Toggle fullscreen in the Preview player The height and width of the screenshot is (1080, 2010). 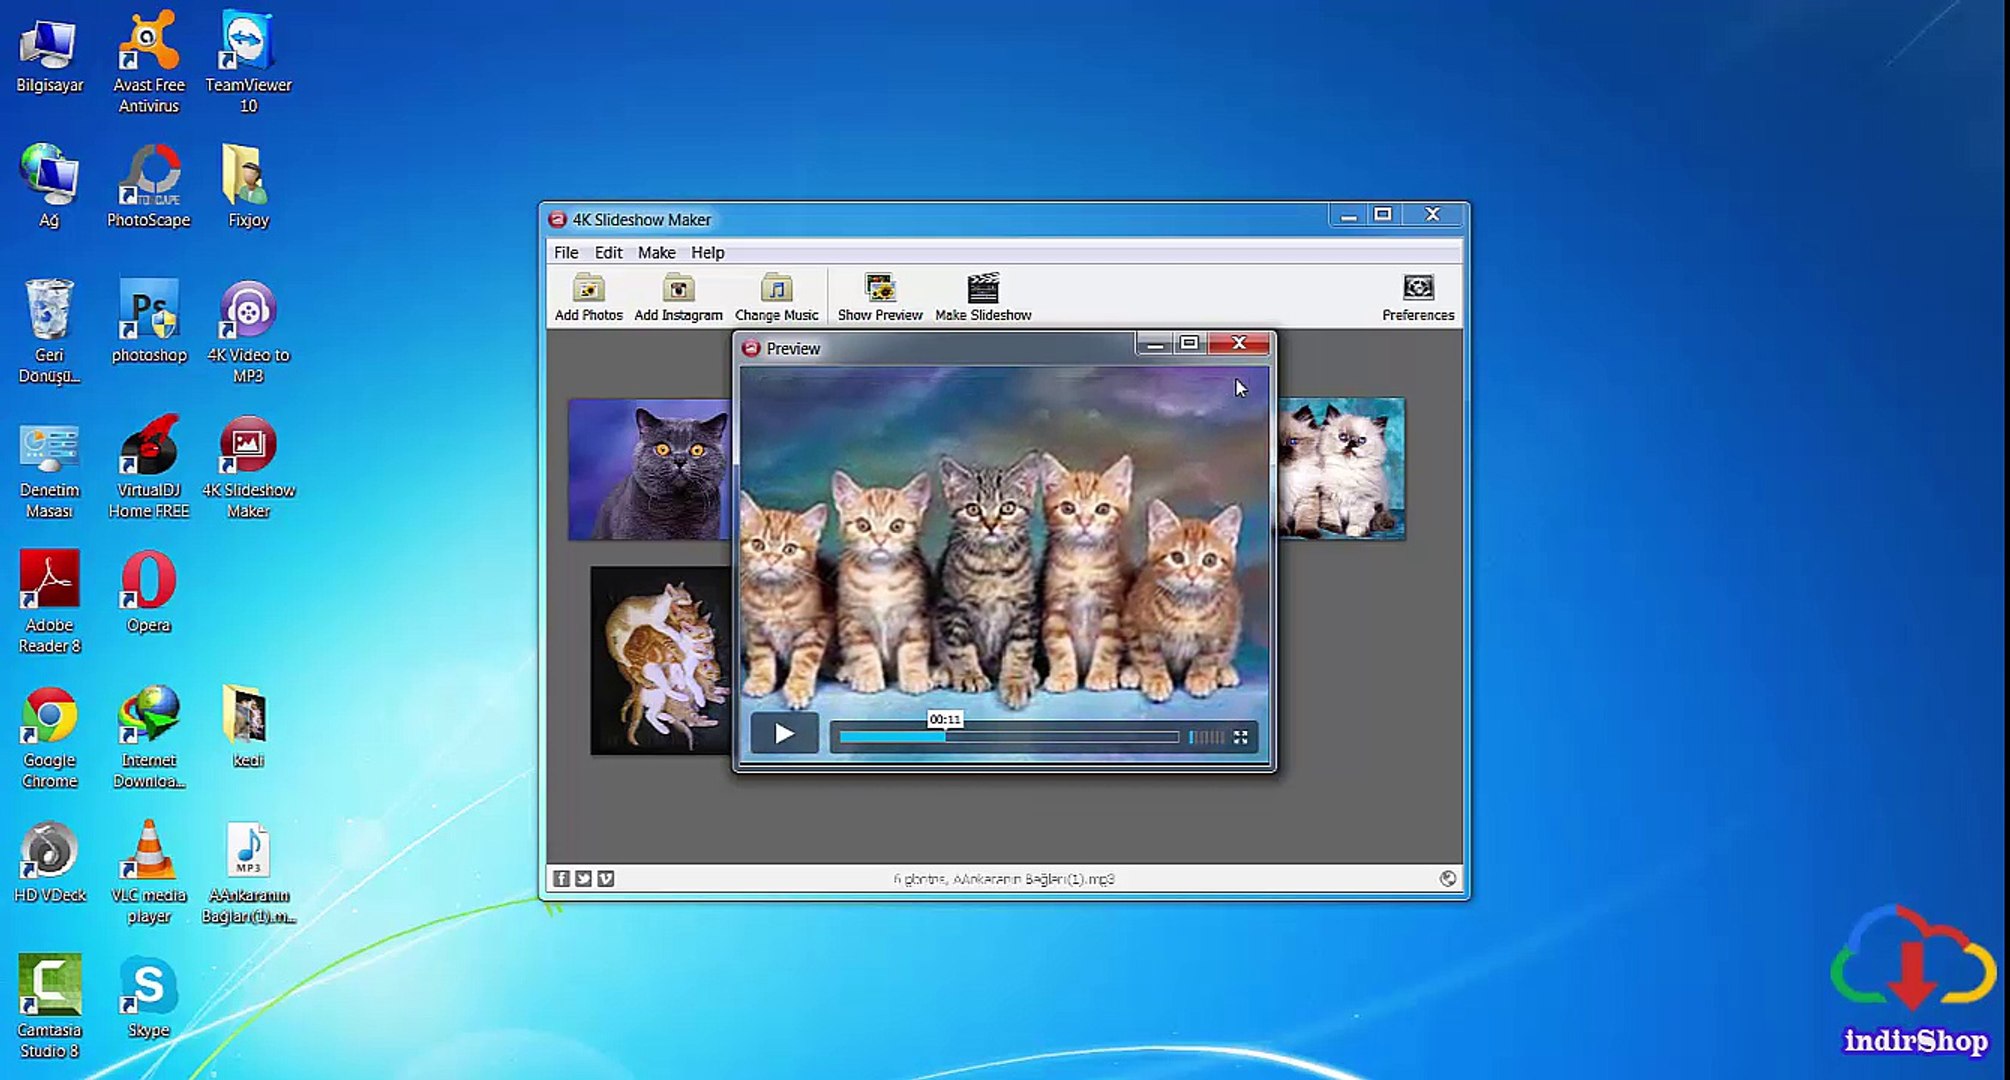(x=1241, y=737)
